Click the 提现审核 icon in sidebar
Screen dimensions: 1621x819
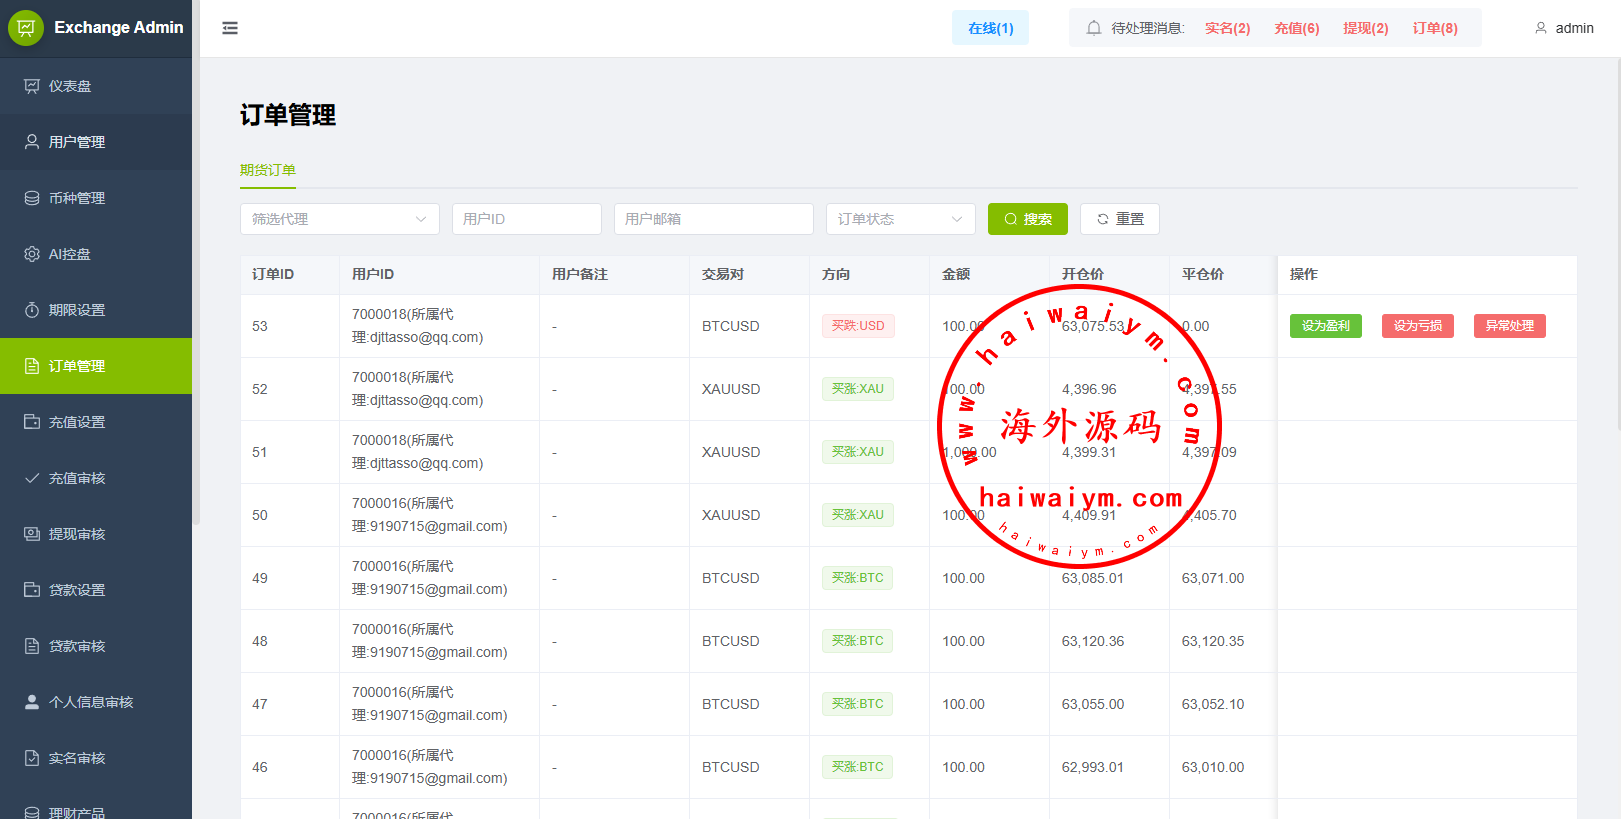click(x=32, y=534)
